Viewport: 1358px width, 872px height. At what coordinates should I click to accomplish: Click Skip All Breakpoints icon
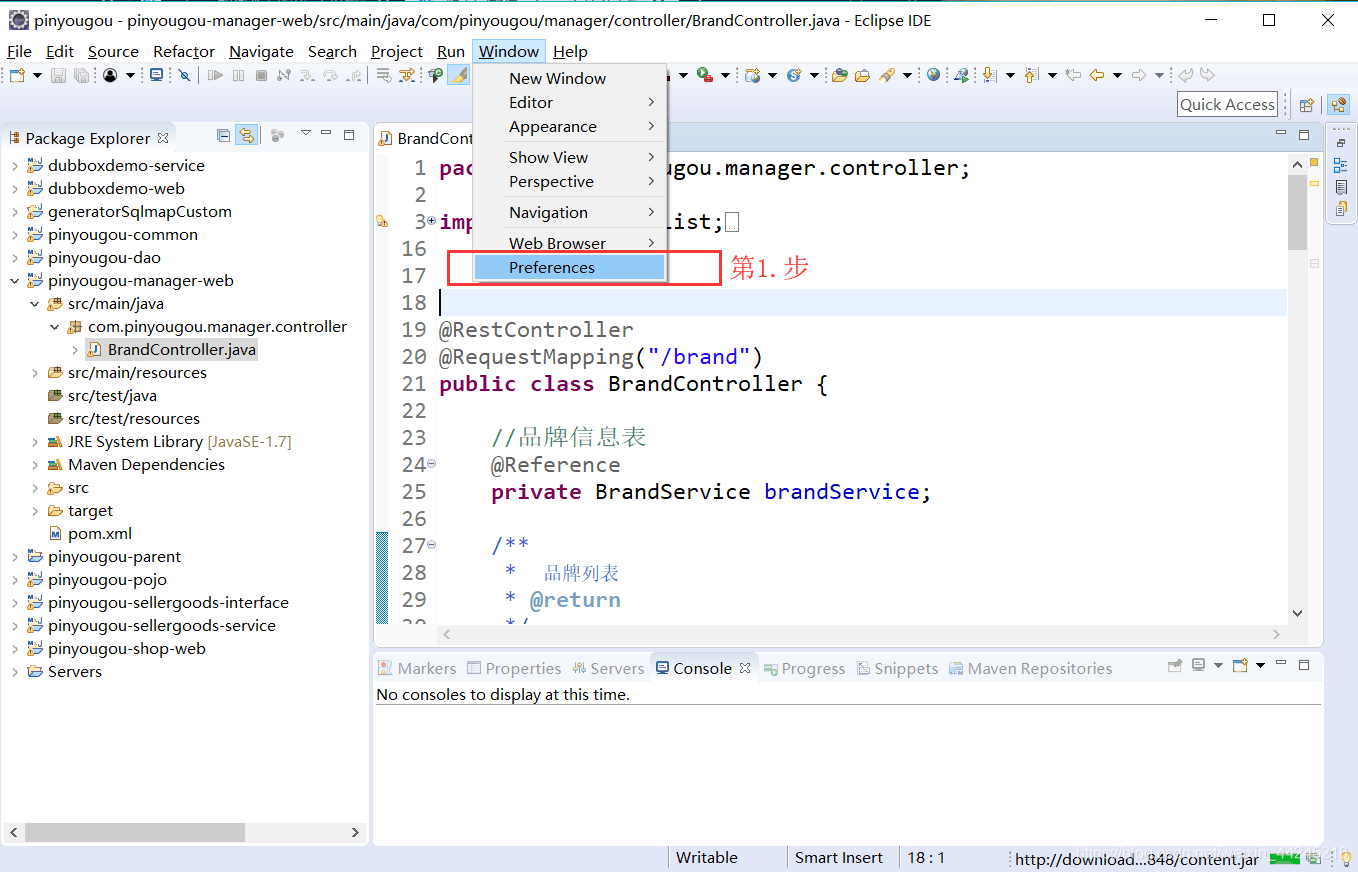pos(184,75)
